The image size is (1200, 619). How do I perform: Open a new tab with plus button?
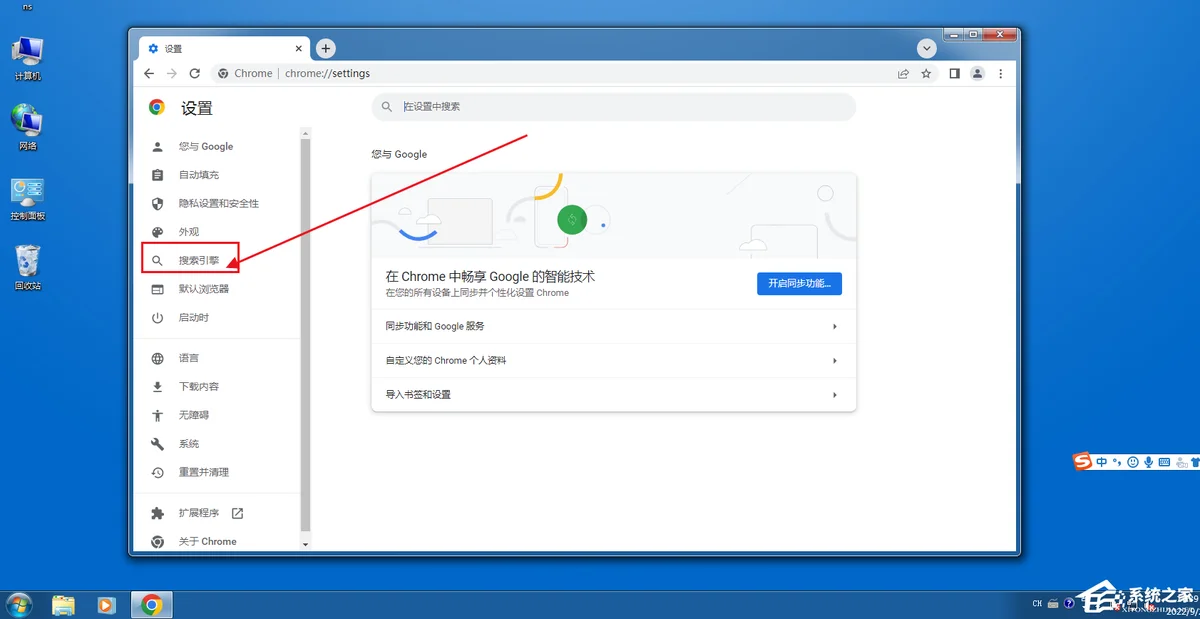(x=326, y=48)
